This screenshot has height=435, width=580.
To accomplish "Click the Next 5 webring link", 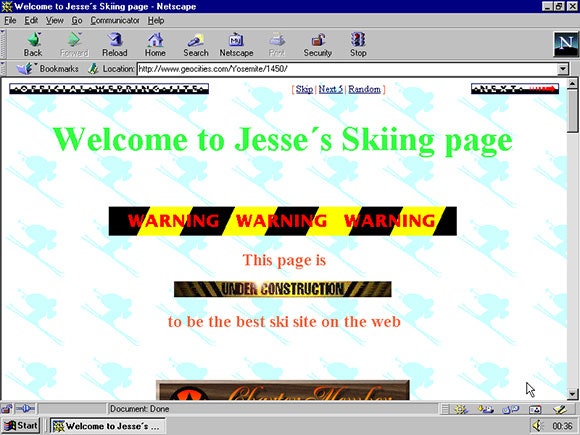I will pos(331,89).
